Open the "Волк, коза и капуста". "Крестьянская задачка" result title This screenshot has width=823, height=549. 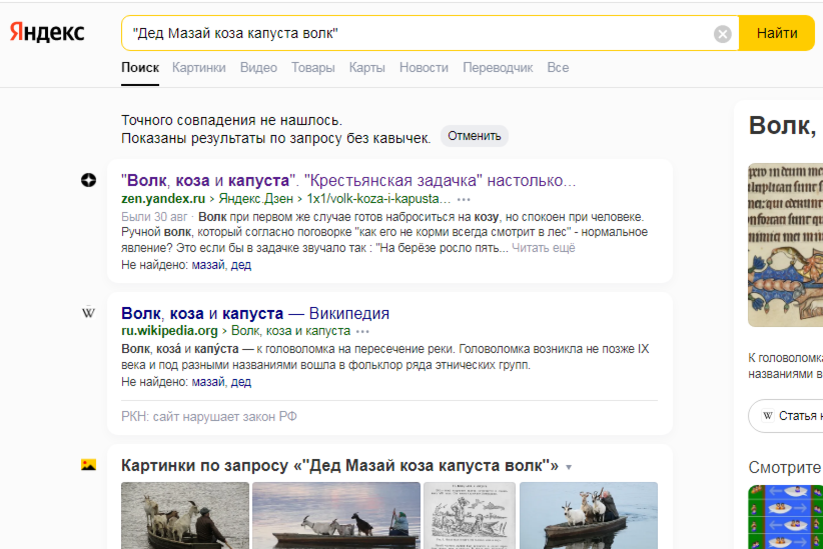tap(349, 181)
